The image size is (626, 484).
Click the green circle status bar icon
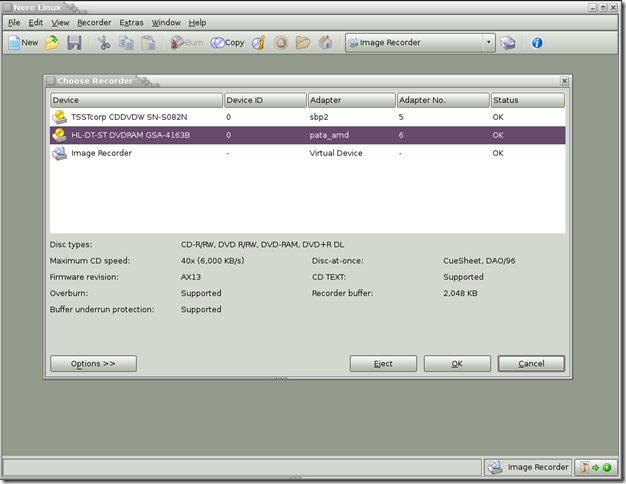tap(607, 467)
